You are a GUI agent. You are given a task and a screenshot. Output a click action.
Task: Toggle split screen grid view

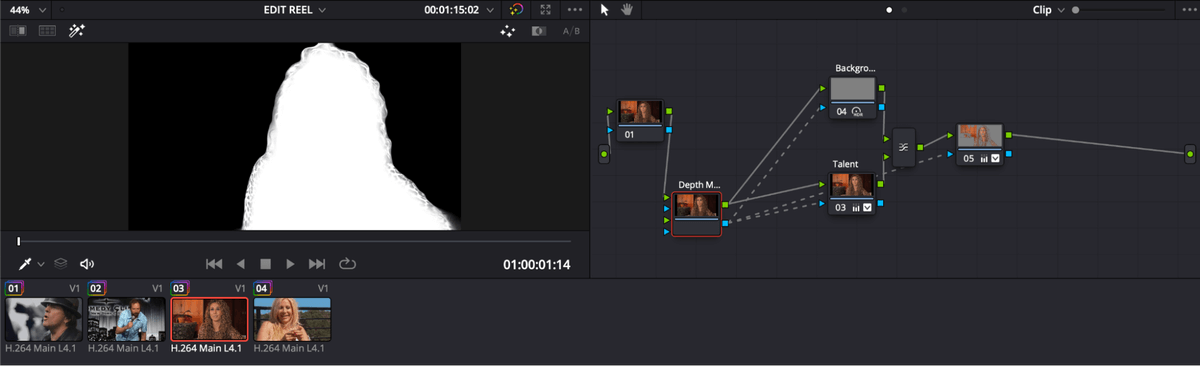pyautogui.click(x=47, y=31)
